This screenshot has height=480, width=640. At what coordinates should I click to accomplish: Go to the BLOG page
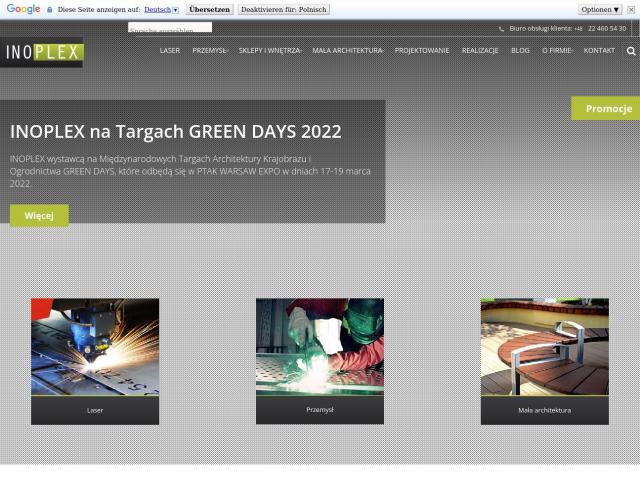pos(520,51)
